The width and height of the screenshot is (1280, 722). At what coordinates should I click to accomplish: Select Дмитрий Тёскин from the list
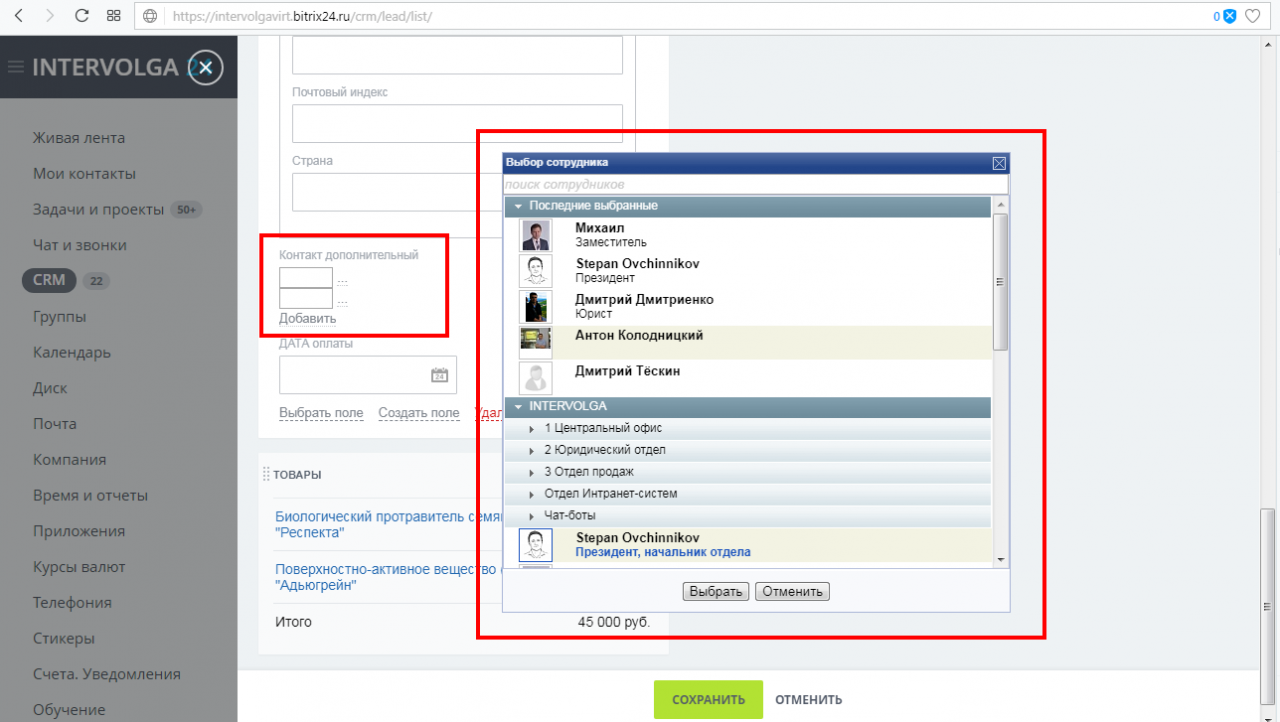click(747, 379)
